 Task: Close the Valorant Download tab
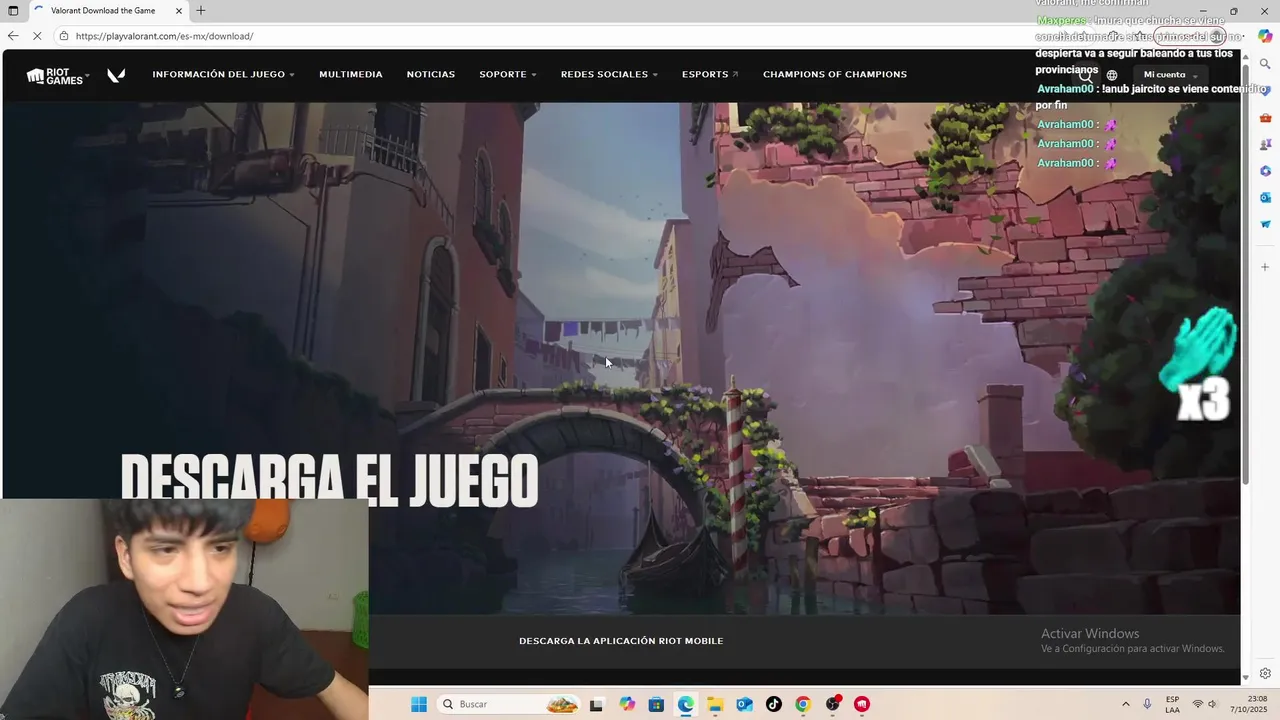coord(179,11)
